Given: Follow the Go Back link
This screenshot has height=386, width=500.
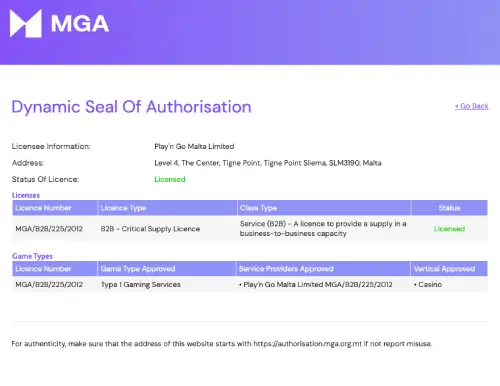Looking at the screenshot, I should (472, 106).
